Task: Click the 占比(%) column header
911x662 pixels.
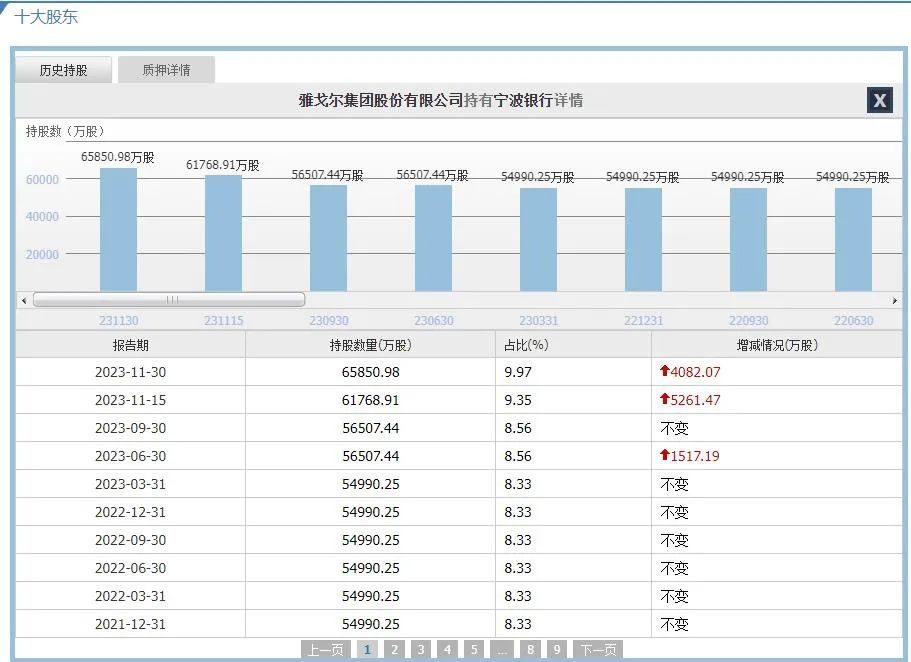Action: tap(573, 345)
